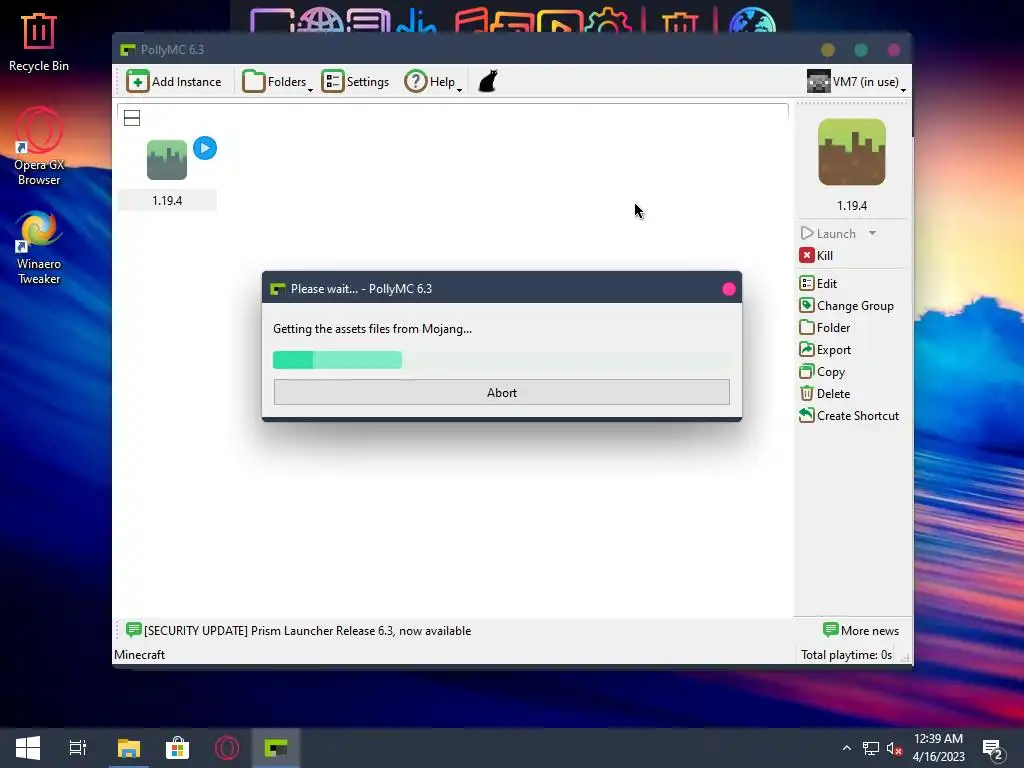Viewport: 1024px width, 768px height.
Task: Open File Explorer from the taskbar
Action: click(129, 748)
